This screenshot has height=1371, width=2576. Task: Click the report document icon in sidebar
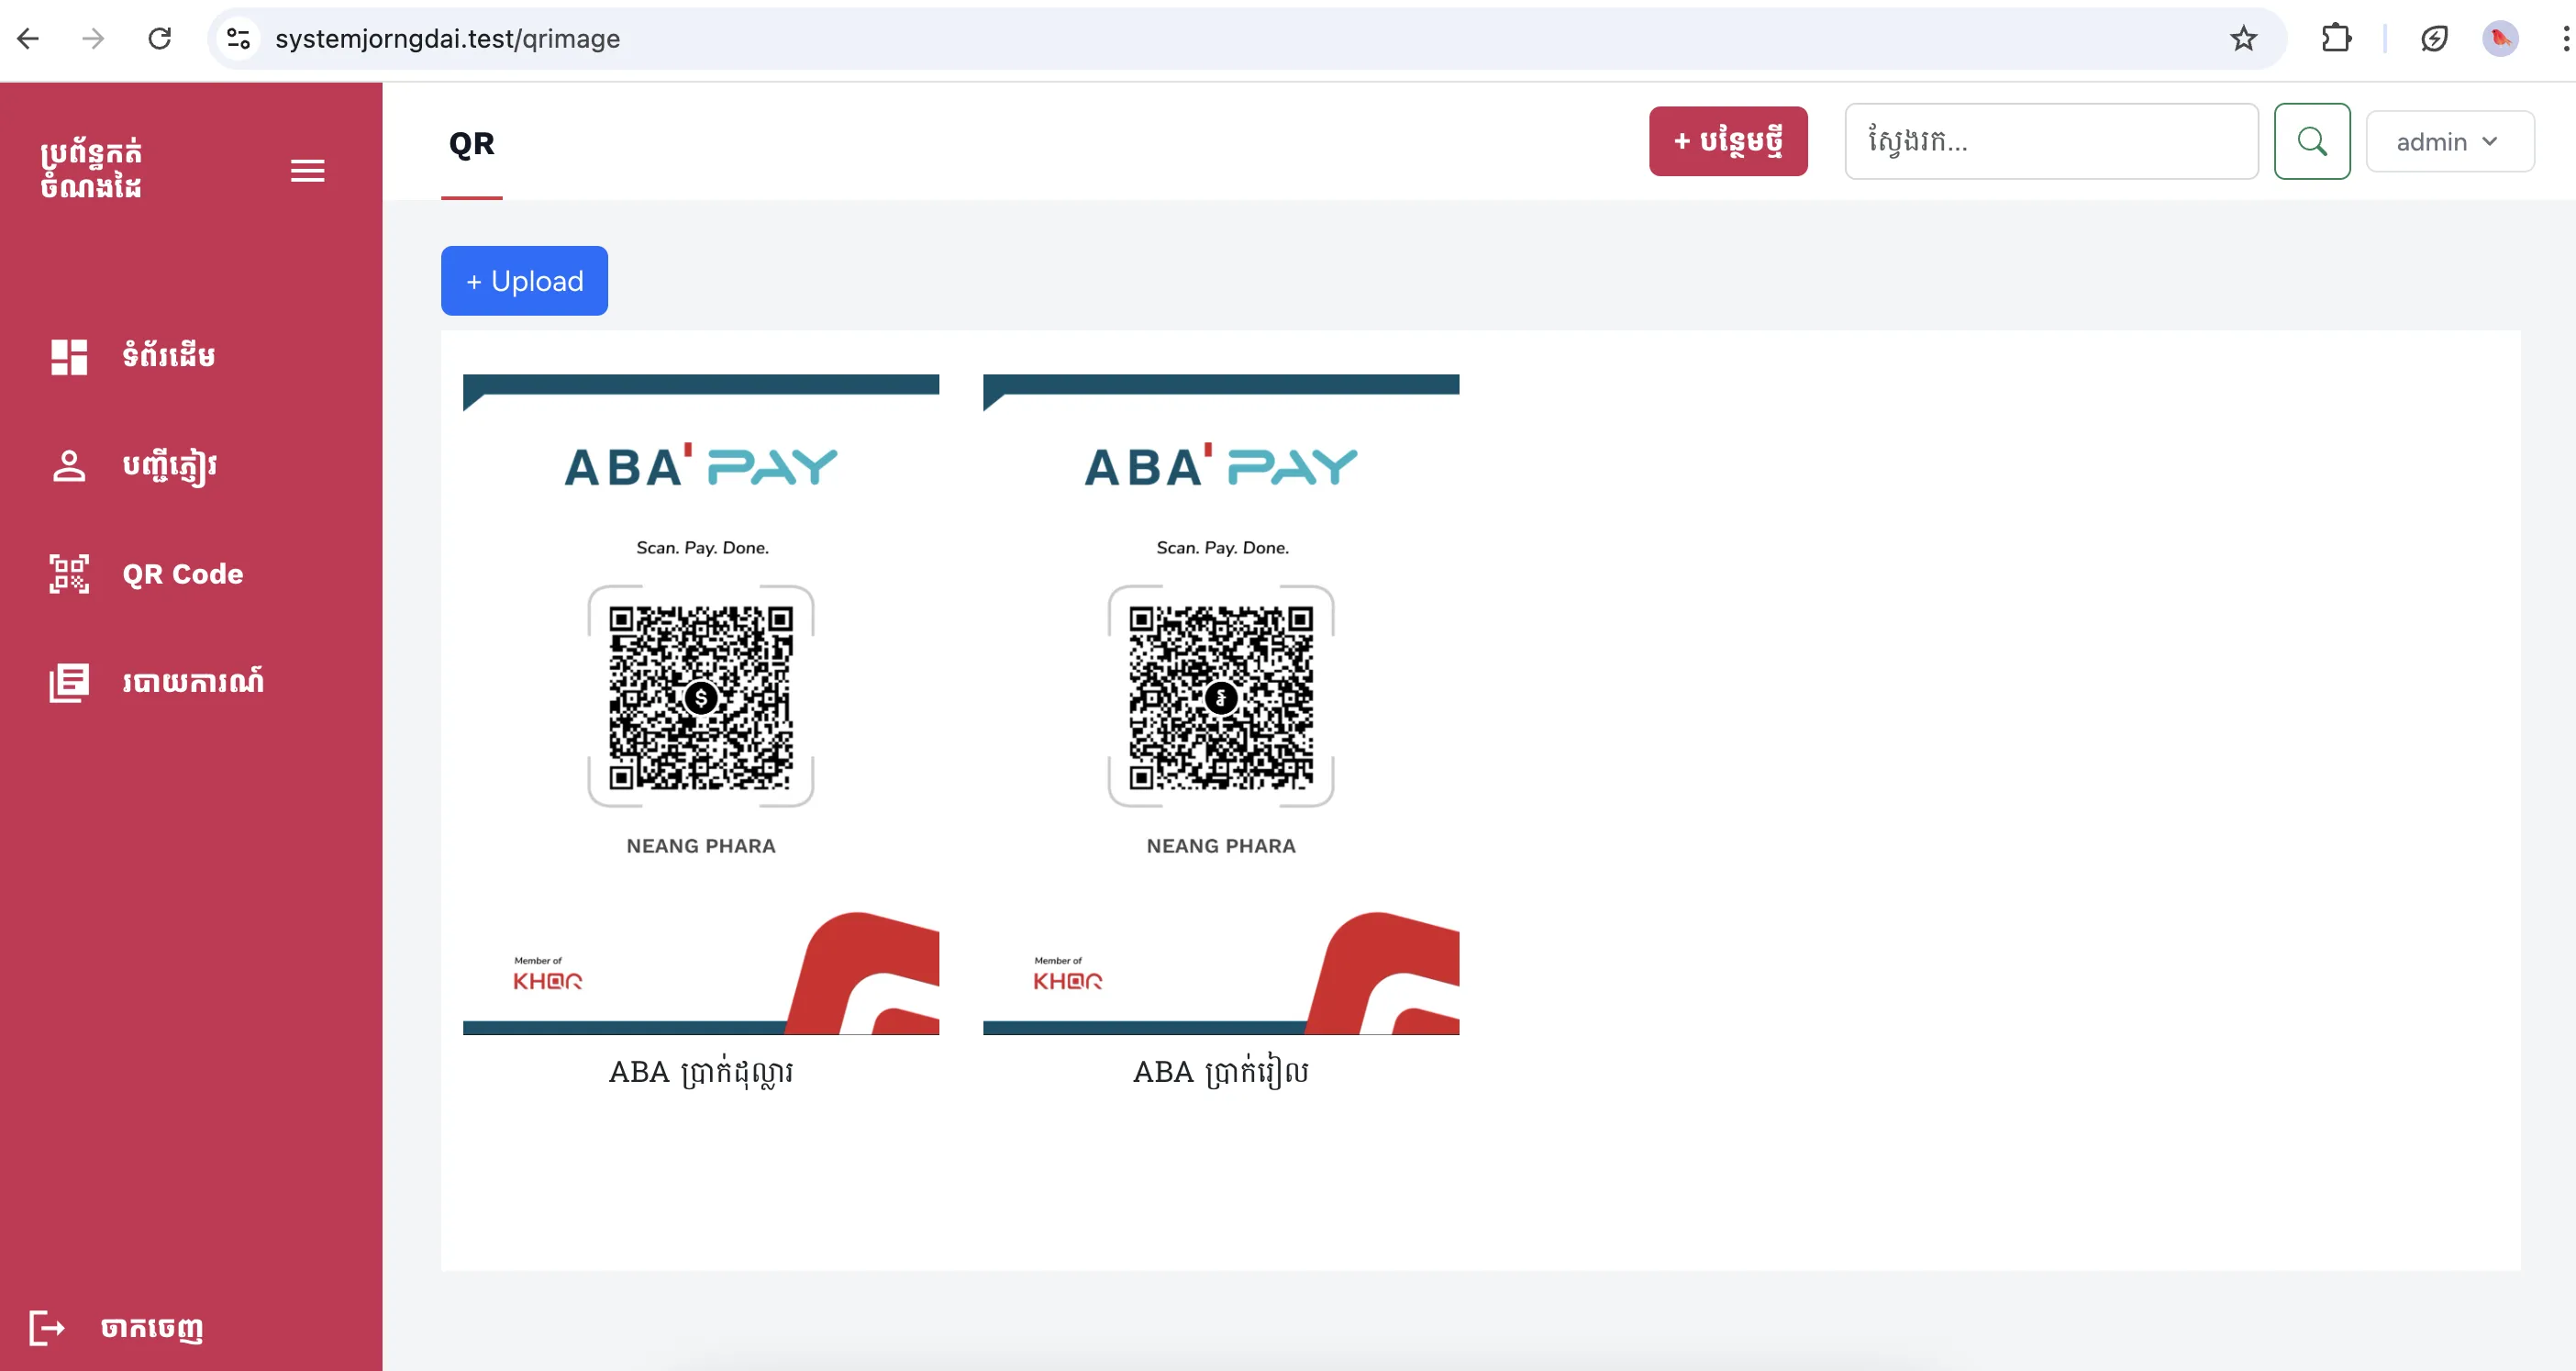(x=69, y=682)
